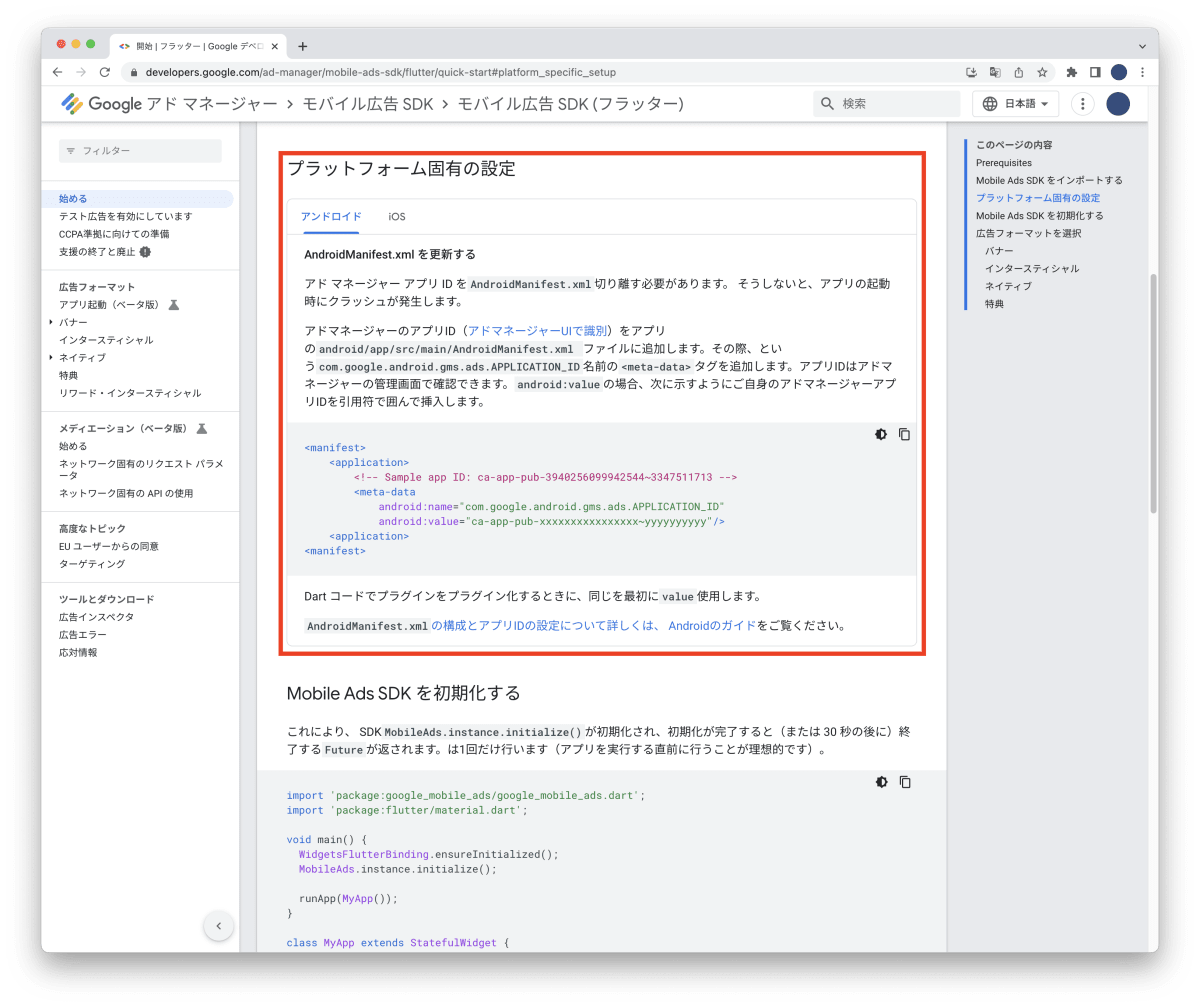This screenshot has width=1200, height=1007.
Task: Open the tab list chevron in tab strip
Action: click(1142, 46)
